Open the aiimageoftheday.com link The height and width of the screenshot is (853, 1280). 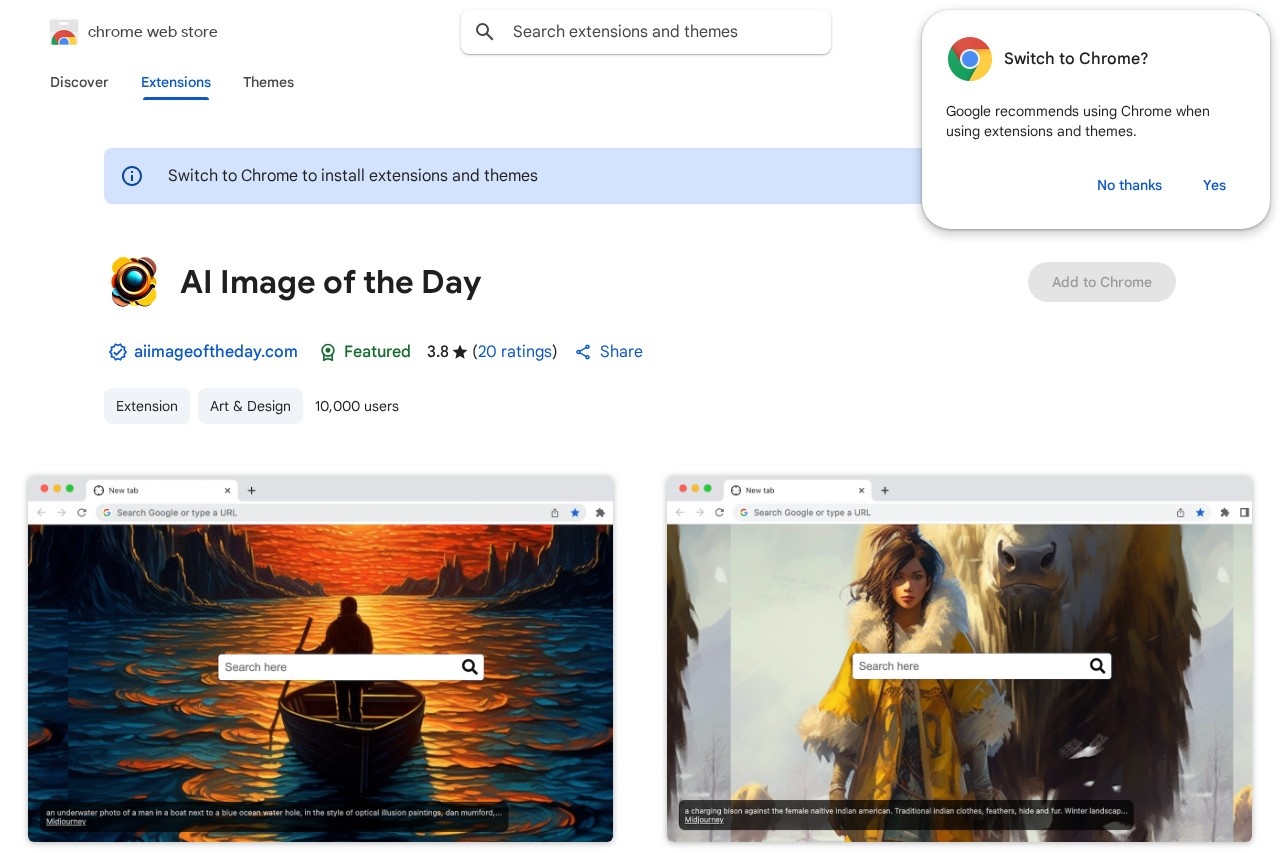pos(216,352)
